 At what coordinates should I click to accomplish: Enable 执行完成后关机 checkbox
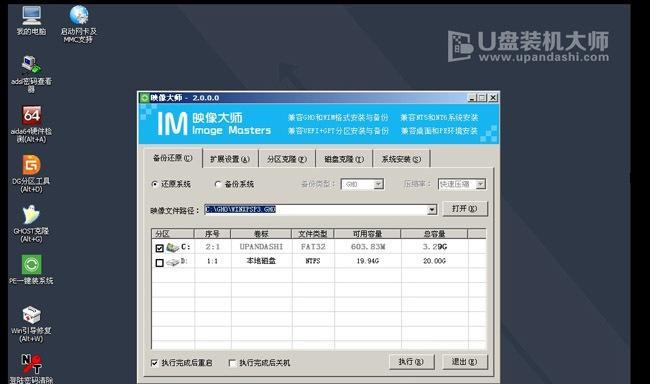tap(233, 363)
